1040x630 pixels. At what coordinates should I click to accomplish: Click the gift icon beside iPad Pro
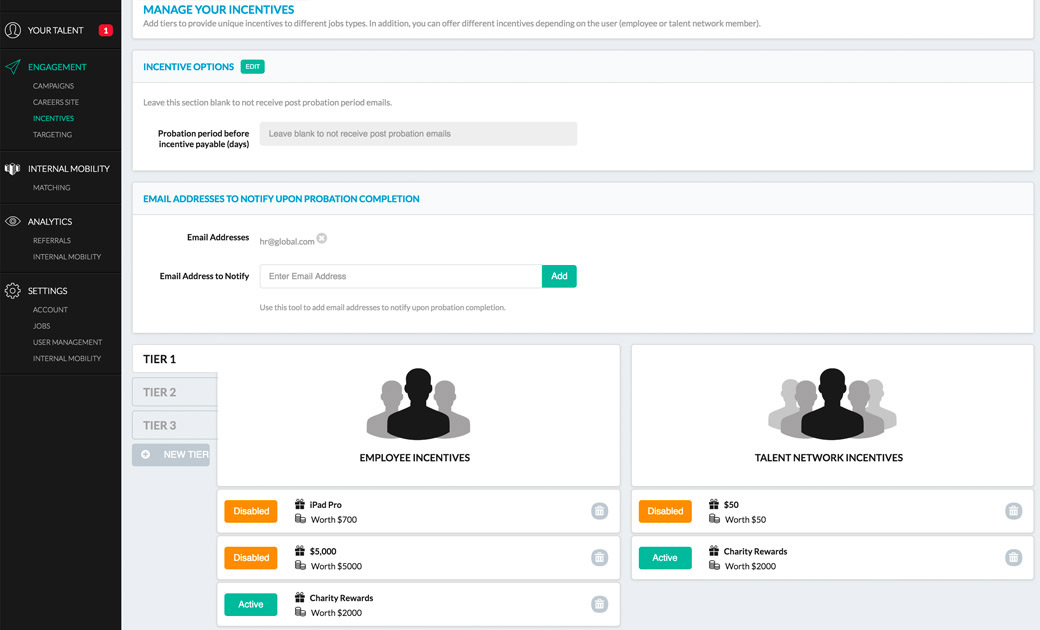pyautogui.click(x=300, y=504)
